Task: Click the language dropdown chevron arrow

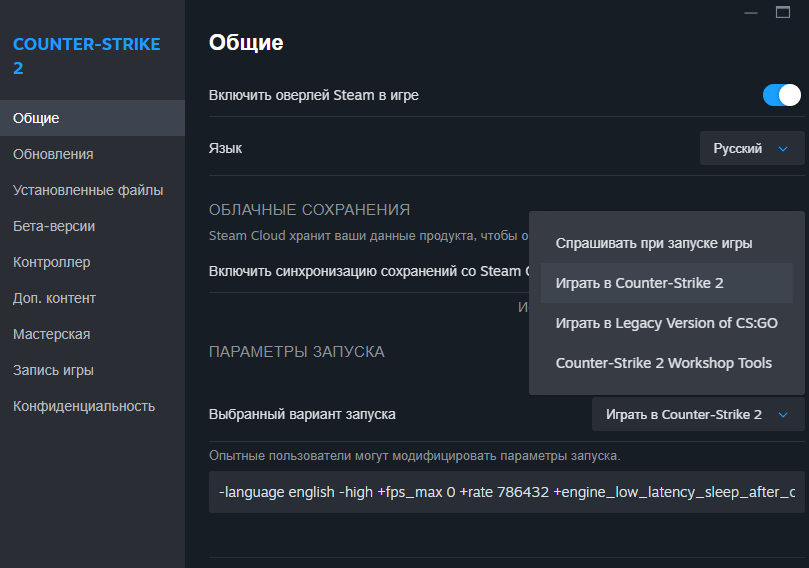Action: [783, 149]
